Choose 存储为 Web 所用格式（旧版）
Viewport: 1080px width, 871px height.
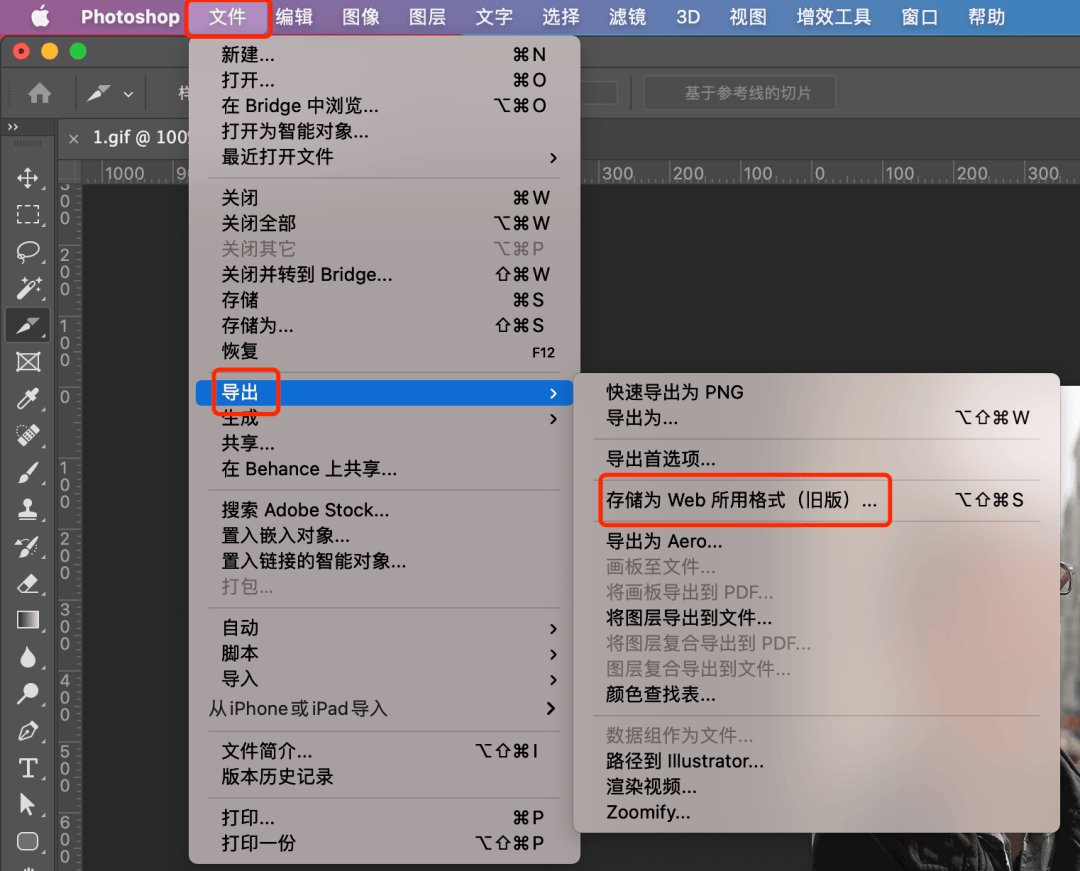(816, 500)
